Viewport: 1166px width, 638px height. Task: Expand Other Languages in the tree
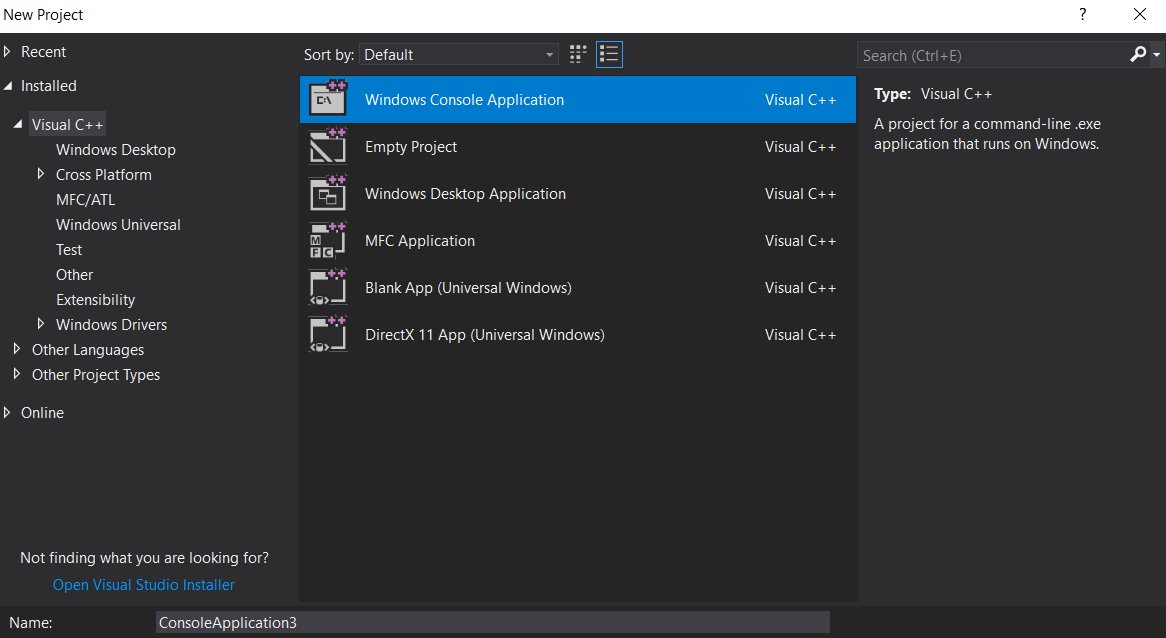tap(17, 349)
